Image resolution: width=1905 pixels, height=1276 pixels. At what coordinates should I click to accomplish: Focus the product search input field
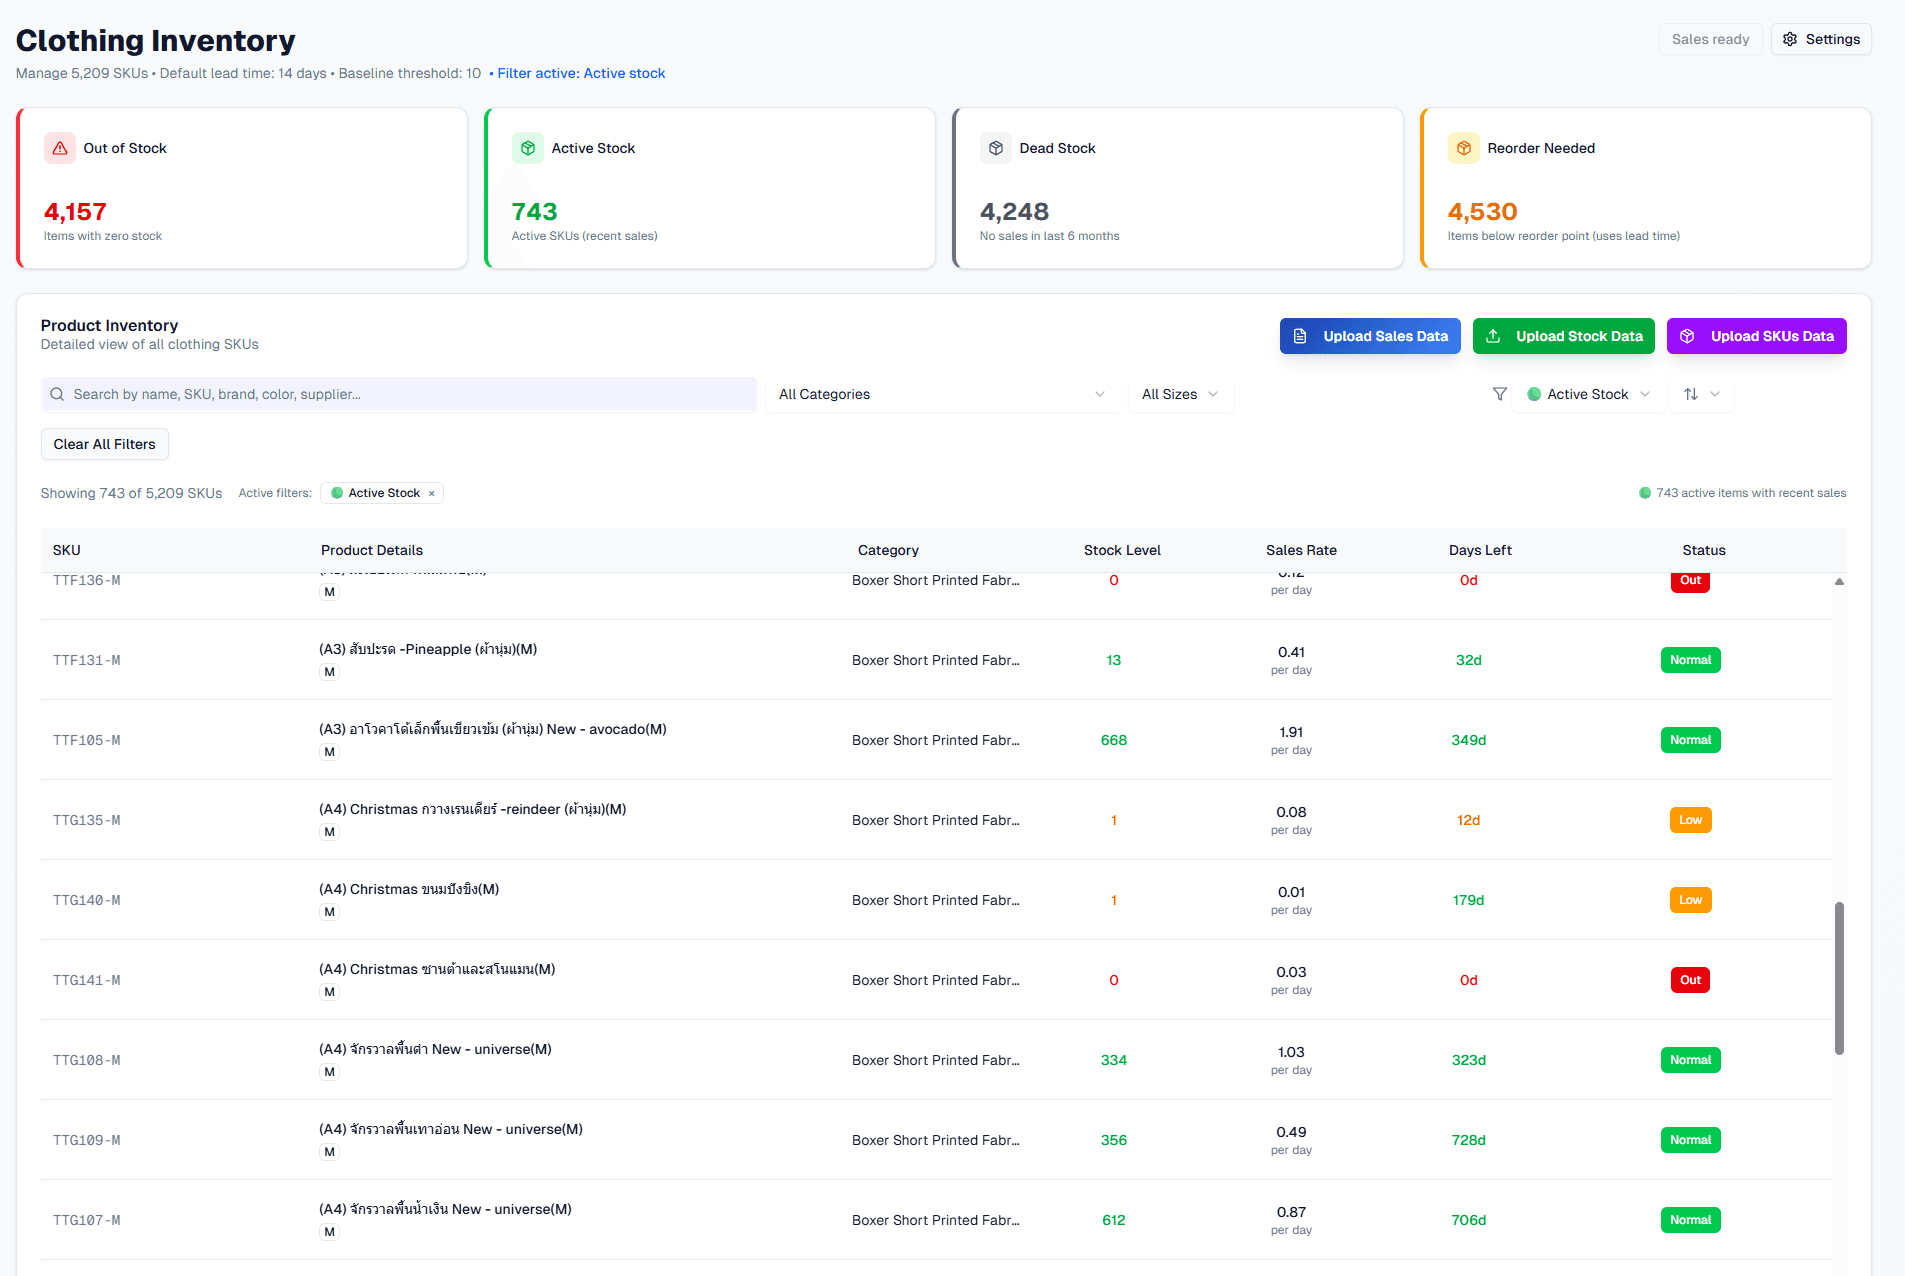399,394
